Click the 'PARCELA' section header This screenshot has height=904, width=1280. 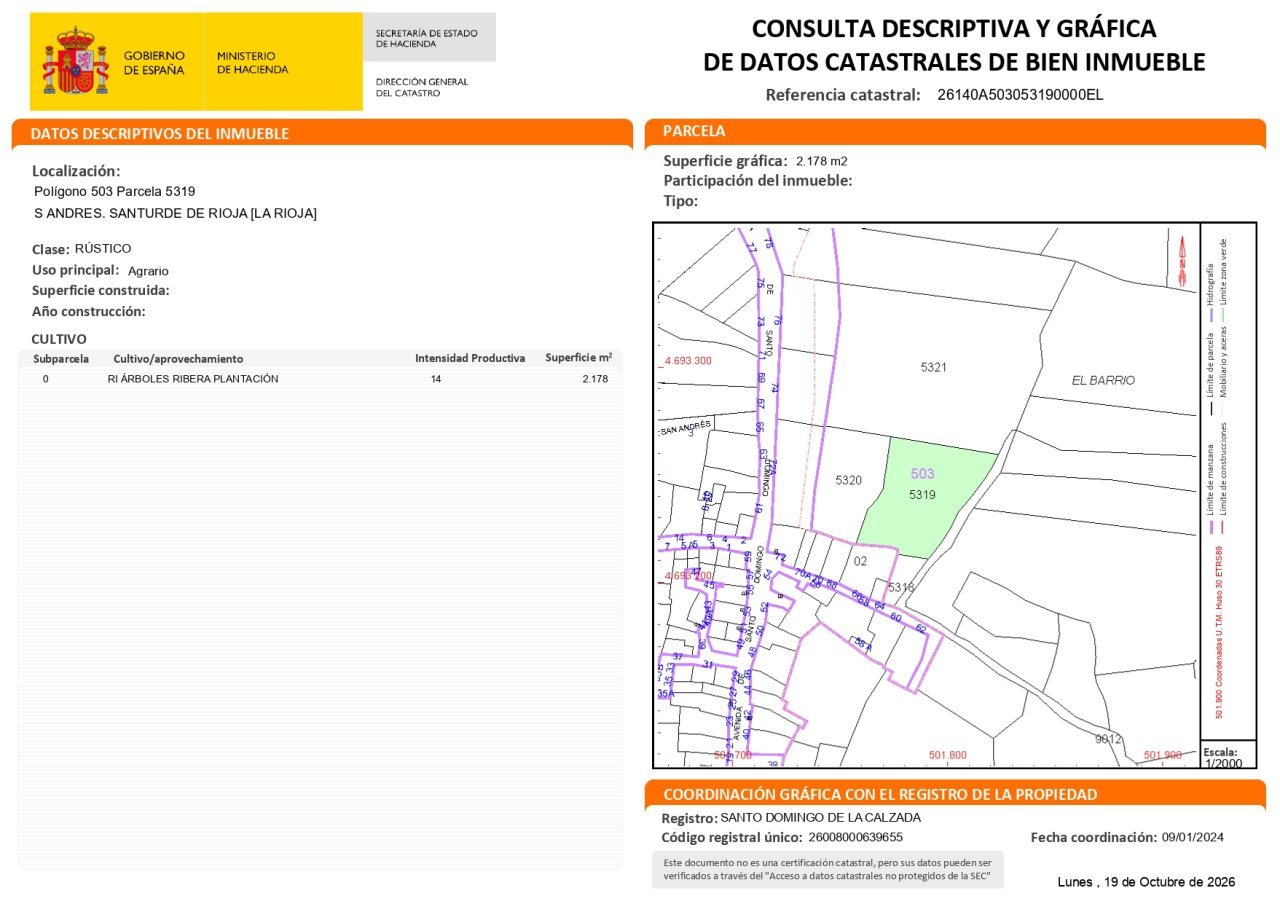click(694, 131)
